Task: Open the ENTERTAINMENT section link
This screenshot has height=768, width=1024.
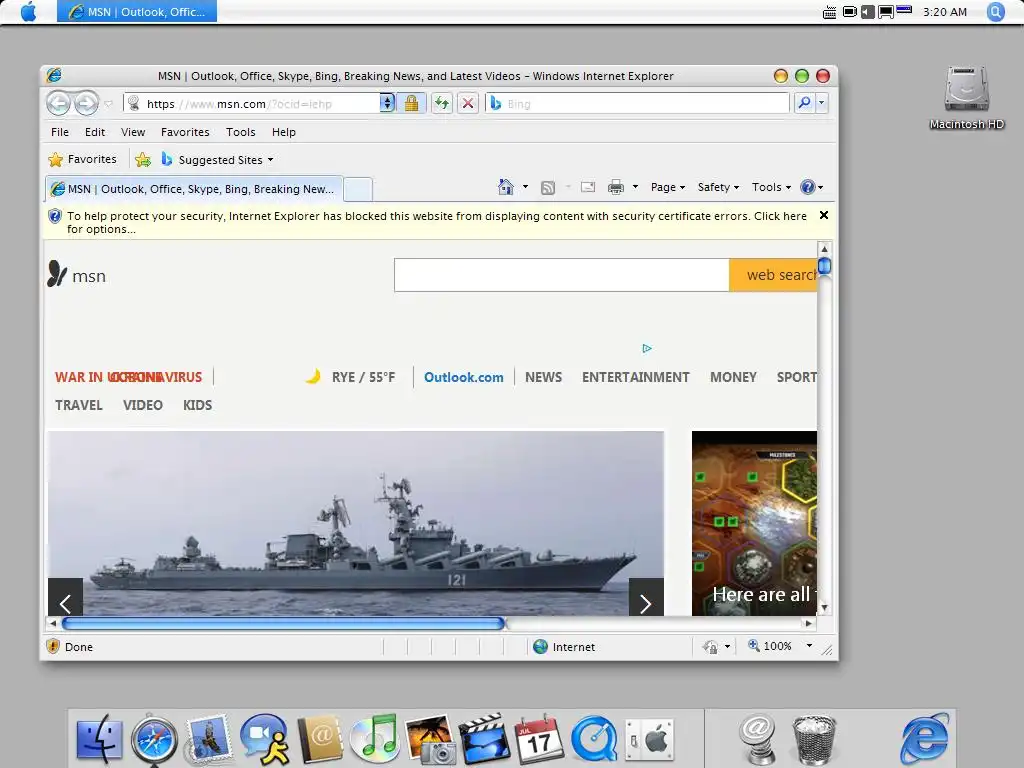Action: (635, 377)
